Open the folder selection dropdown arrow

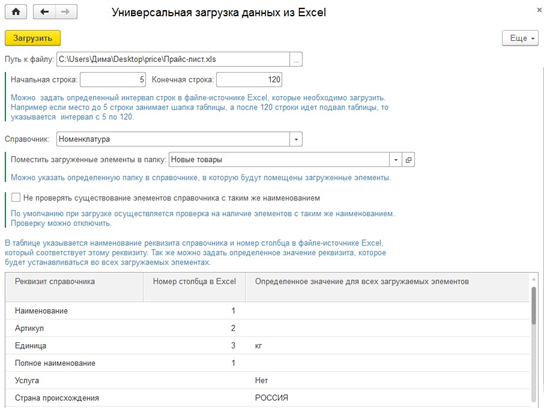pos(396,160)
